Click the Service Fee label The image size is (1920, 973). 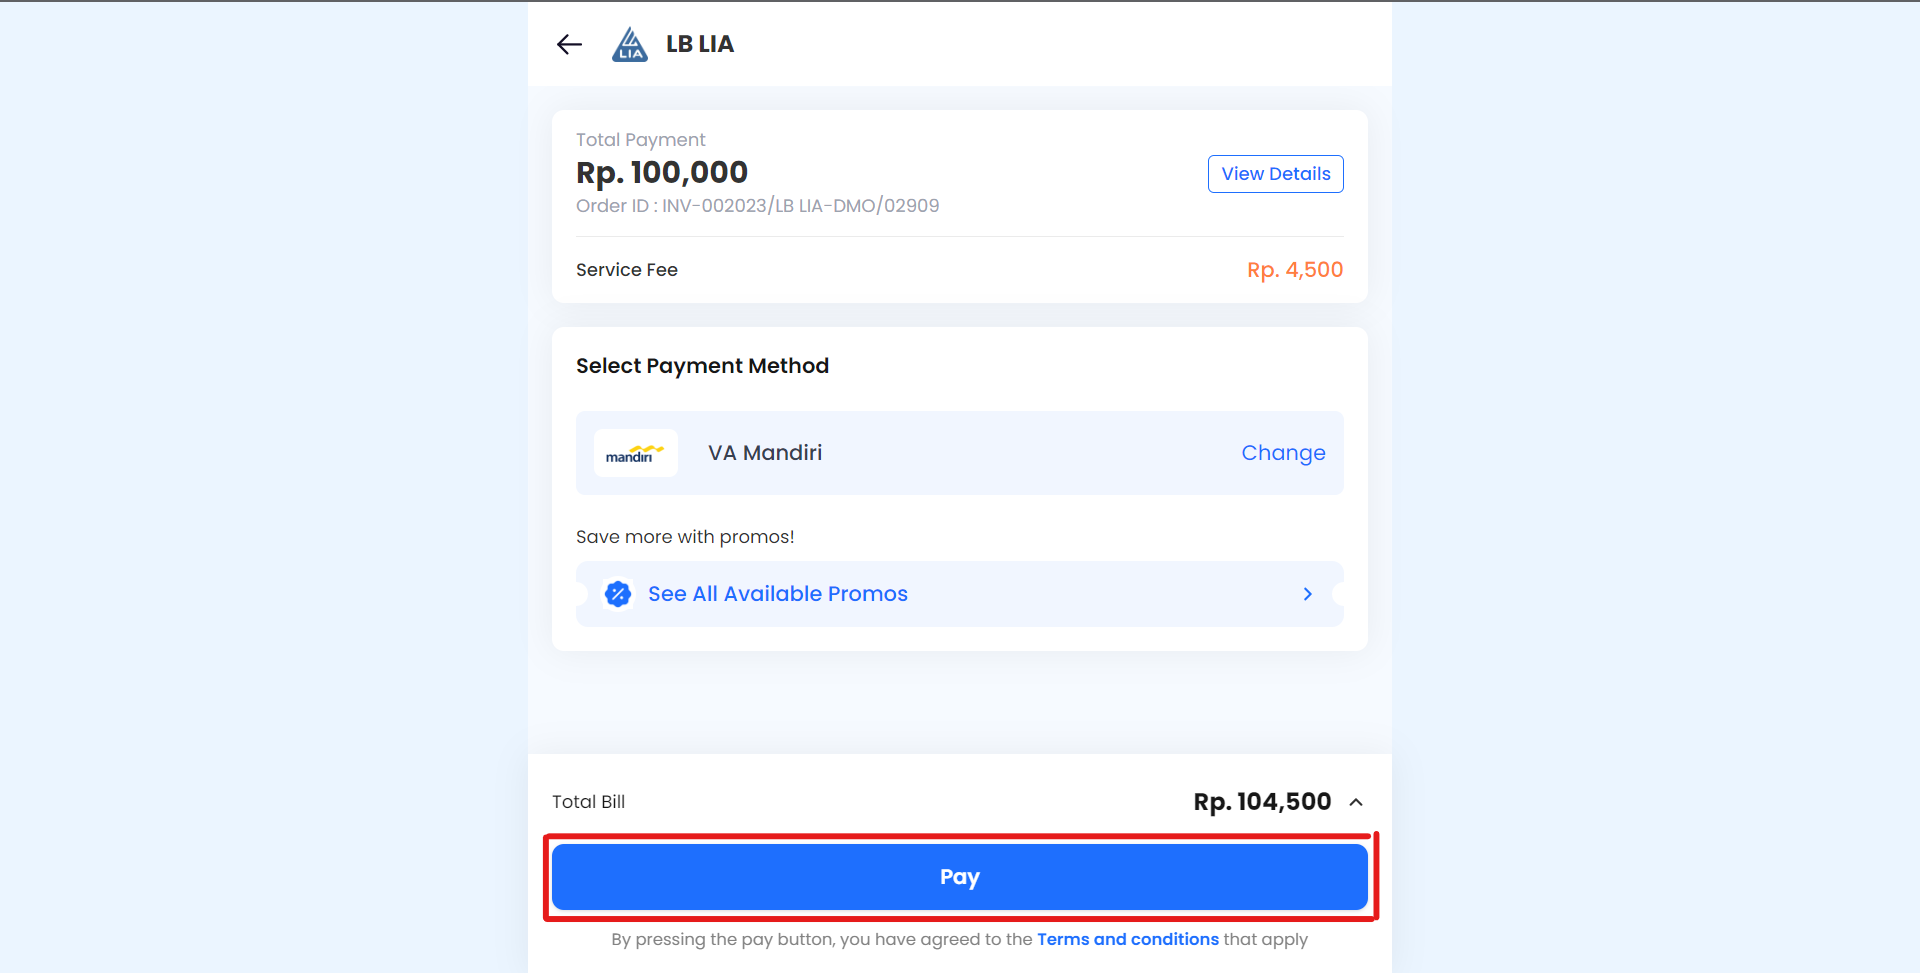(x=627, y=270)
